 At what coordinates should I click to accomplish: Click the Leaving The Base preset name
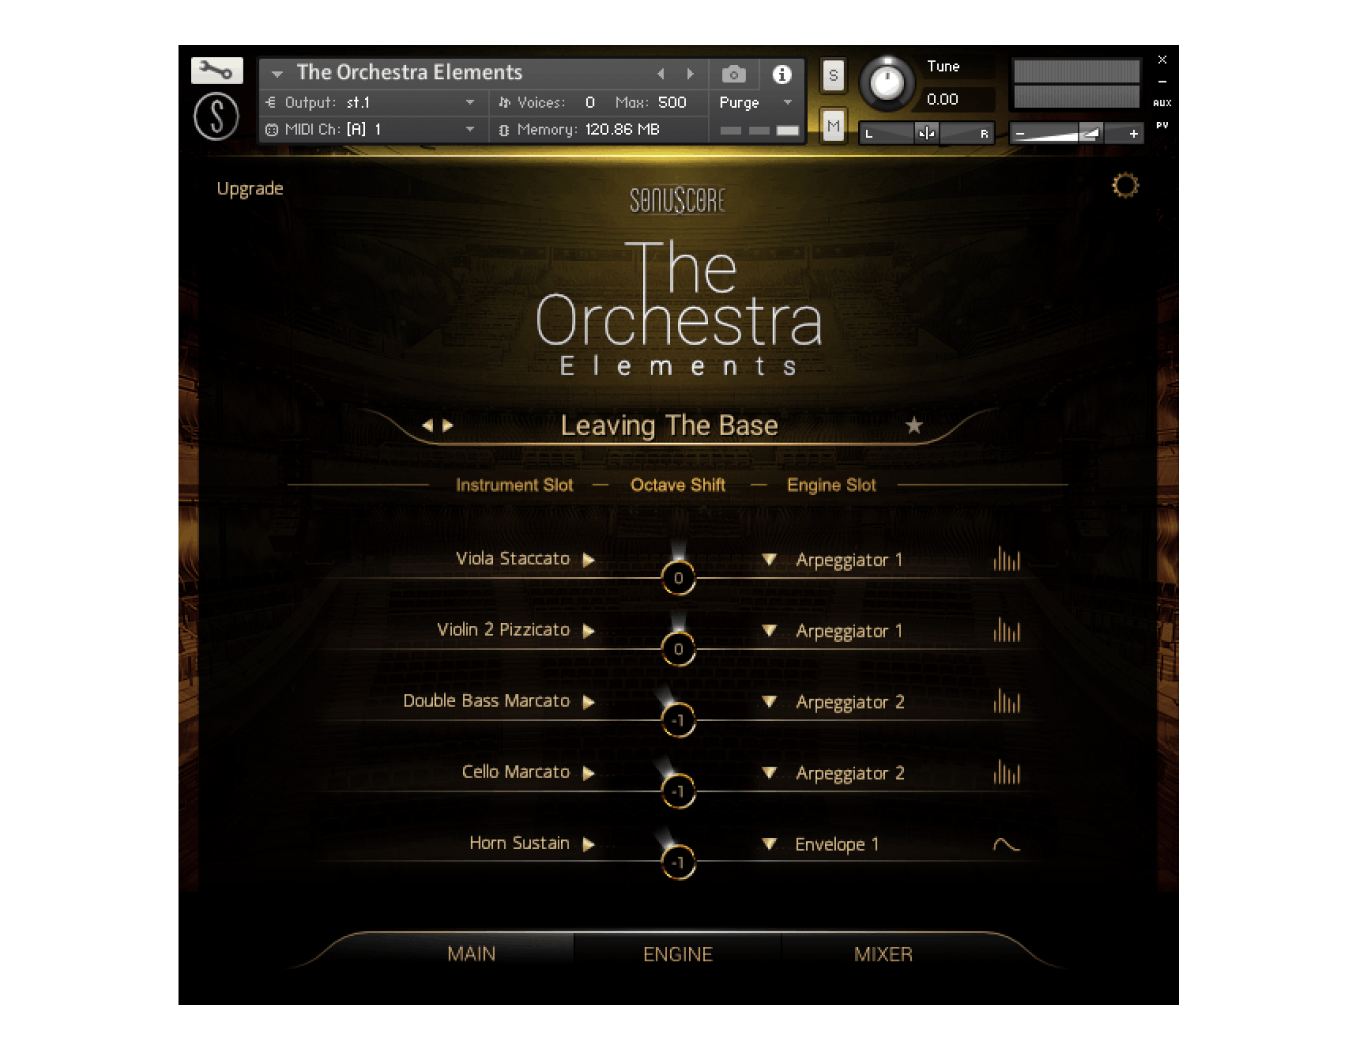click(669, 426)
